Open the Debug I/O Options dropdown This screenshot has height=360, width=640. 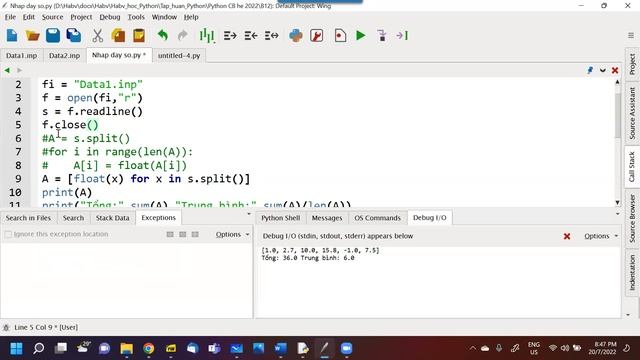coord(601,236)
